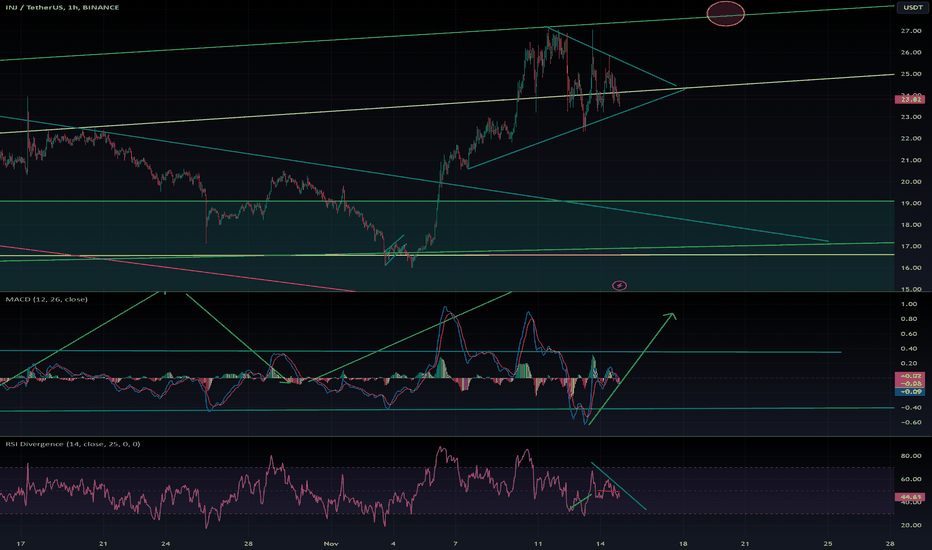
Task: Click the date label 18 on time axis
Action: pos(683,544)
